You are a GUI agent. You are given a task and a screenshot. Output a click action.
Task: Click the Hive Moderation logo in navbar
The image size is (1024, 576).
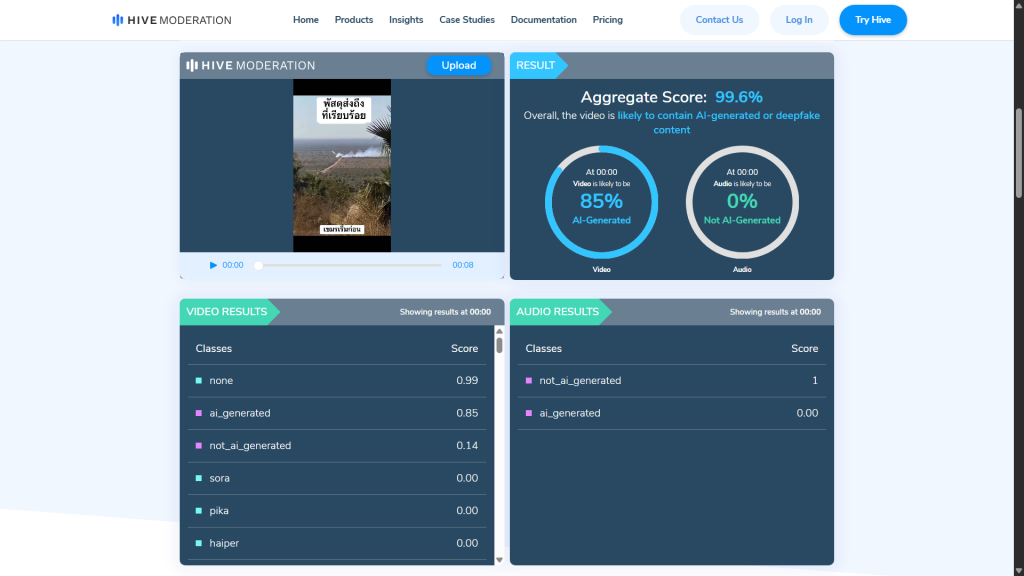(x=172, y=20)
